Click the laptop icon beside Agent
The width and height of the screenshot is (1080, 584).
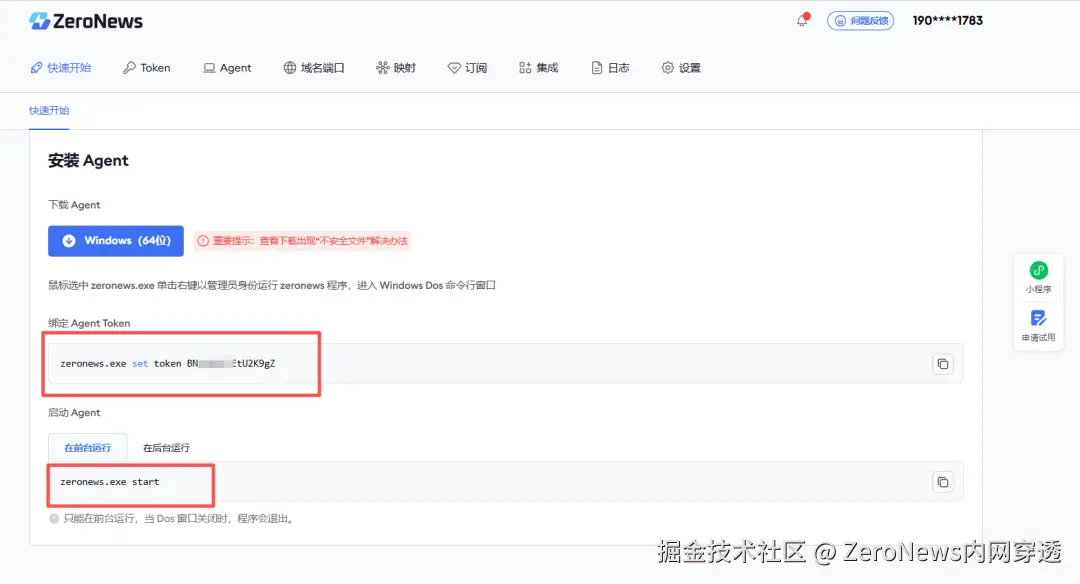pyautogui.click(x=209, y=67)
